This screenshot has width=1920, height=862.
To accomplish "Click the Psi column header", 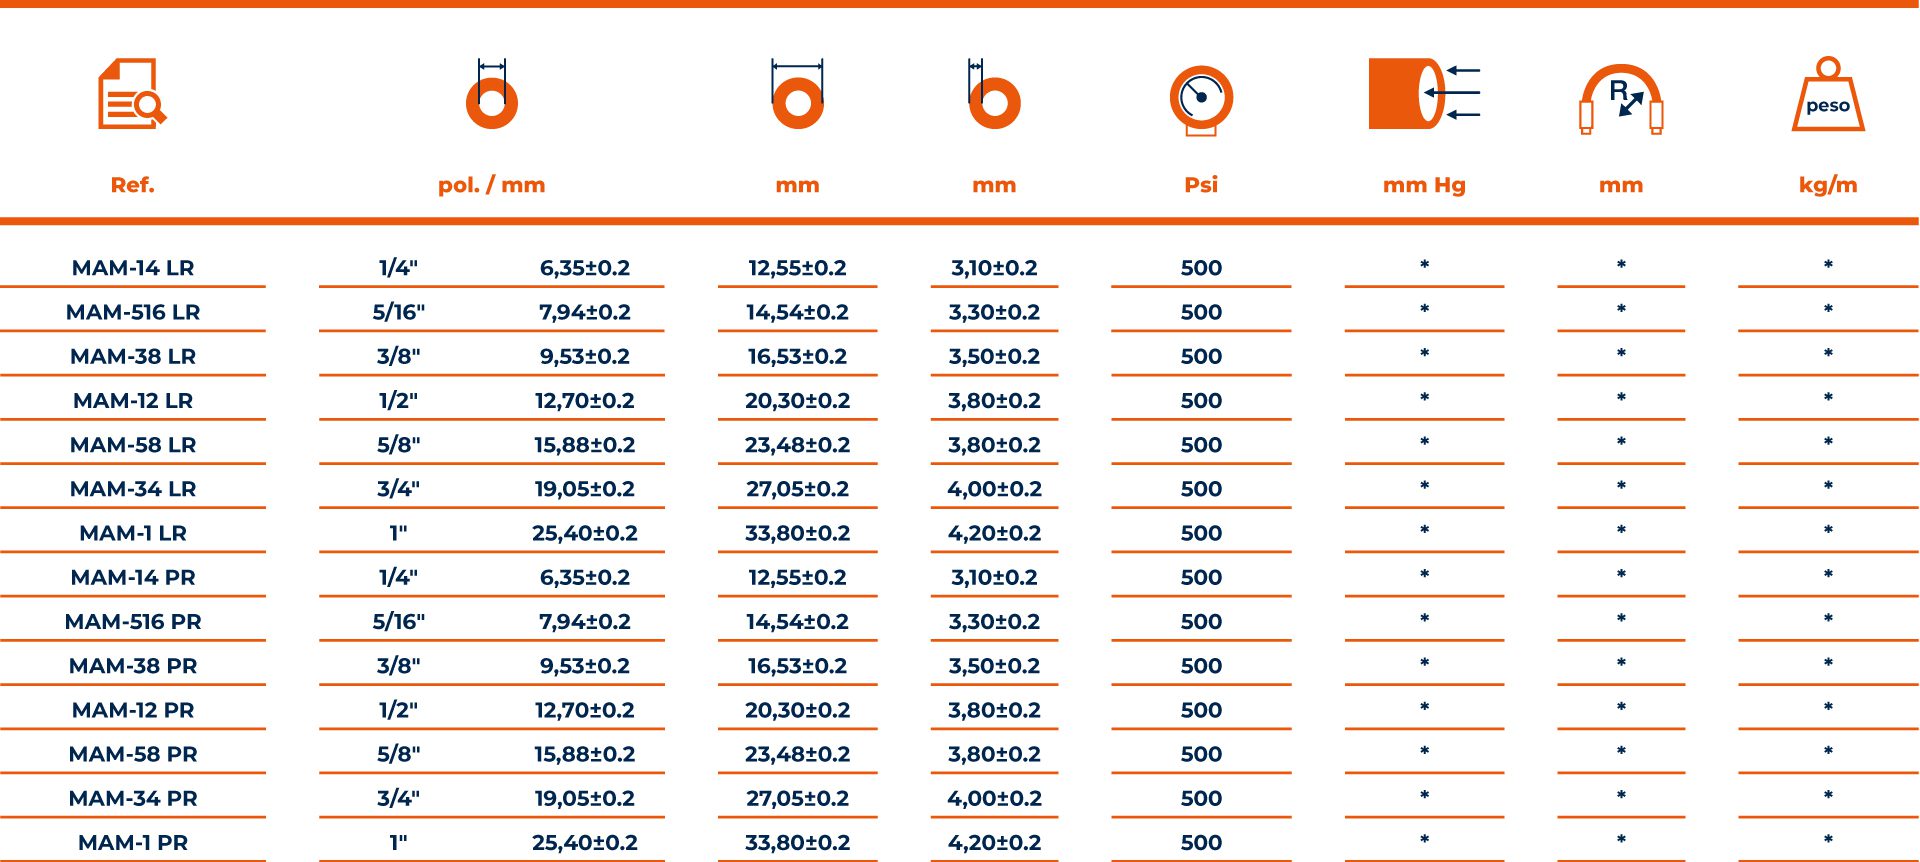I will point(1201,185).
